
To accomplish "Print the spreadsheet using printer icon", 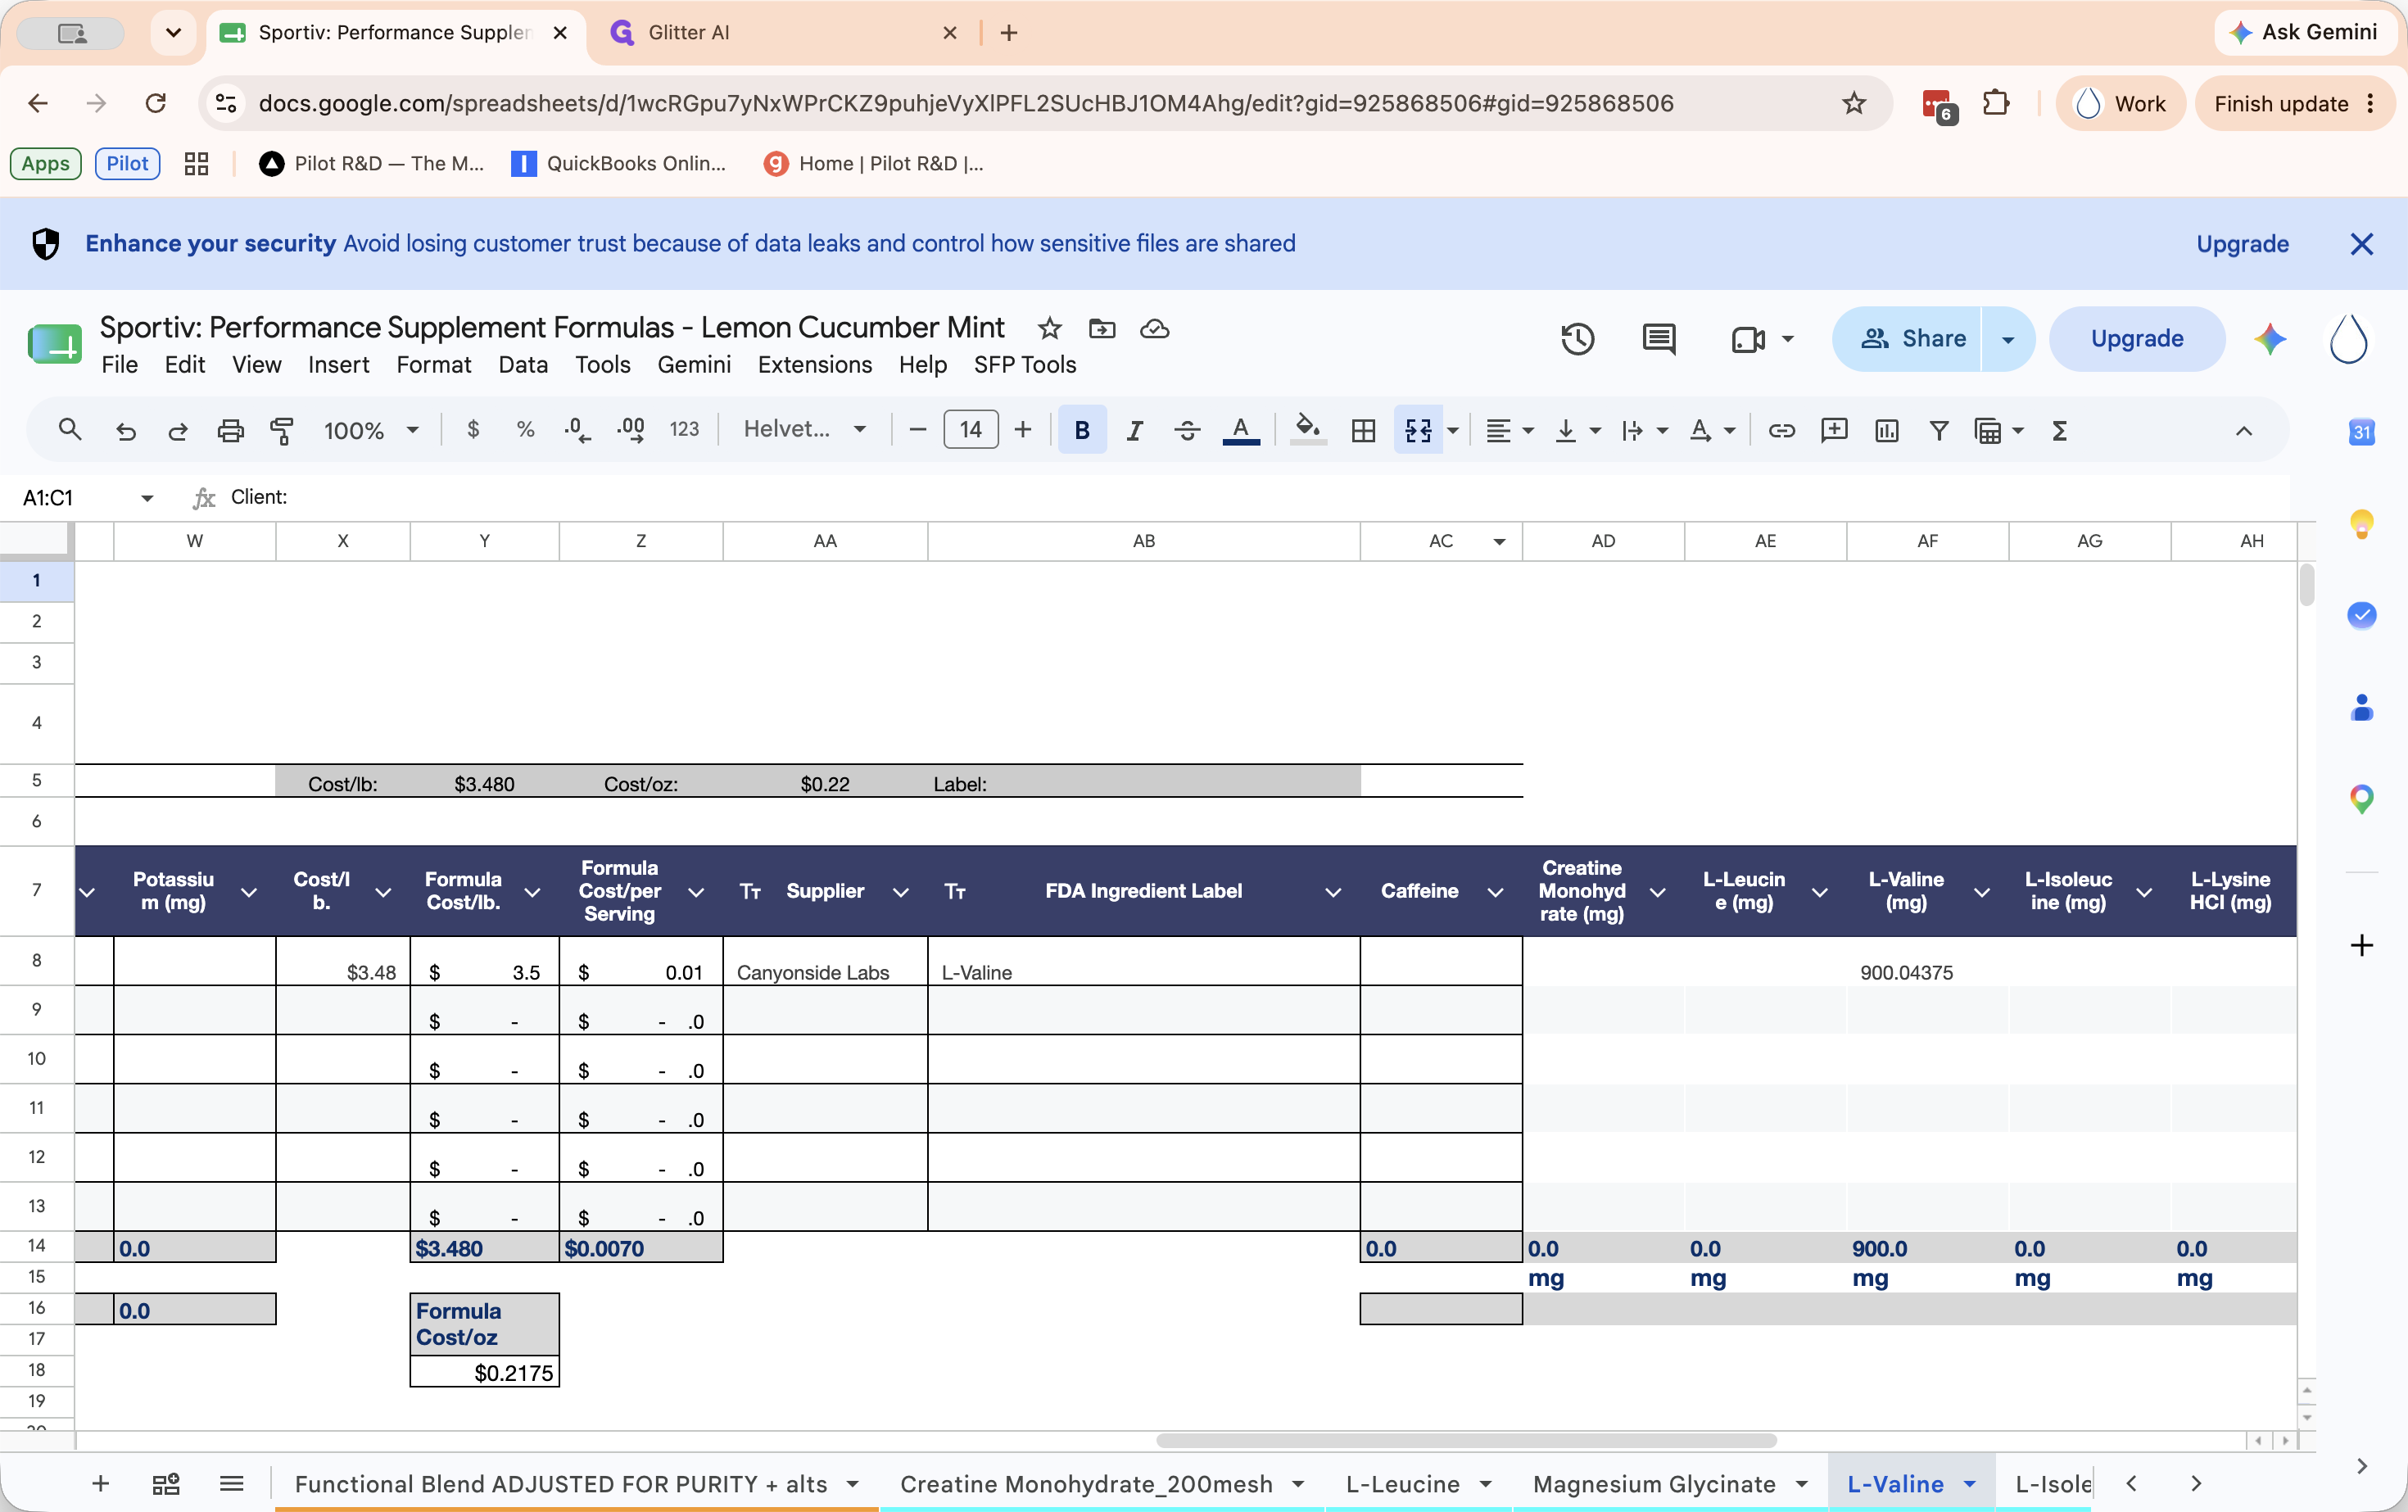I will pyautogui.click(x=230, y=431).
